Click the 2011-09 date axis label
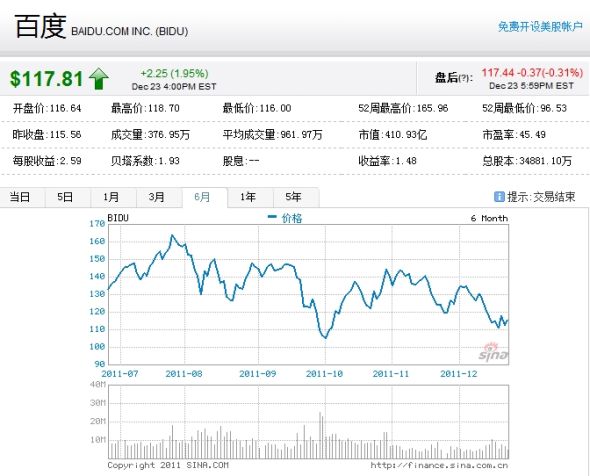Screen dimensions: 590x476 tap(258, 374)
